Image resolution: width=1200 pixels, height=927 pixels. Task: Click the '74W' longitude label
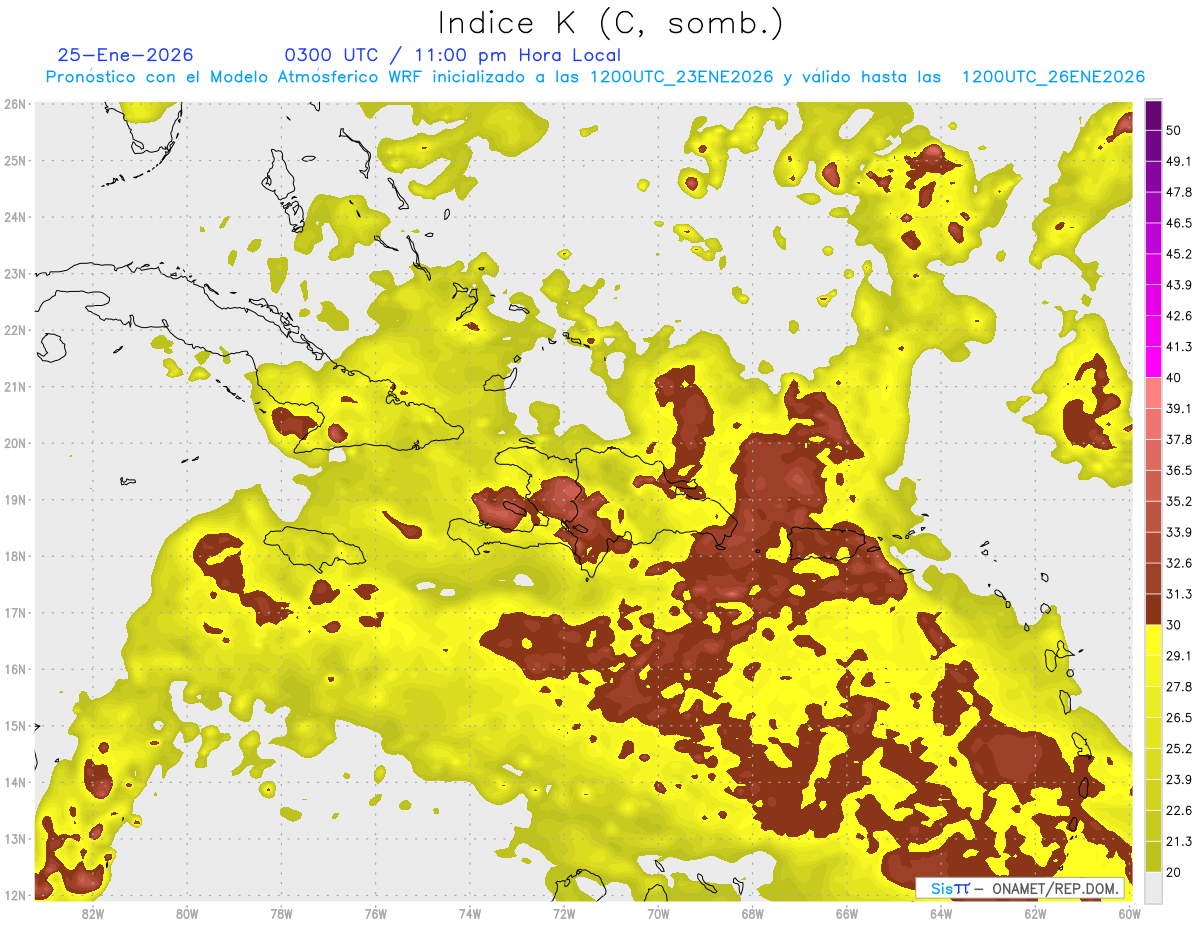coord(470,913)
